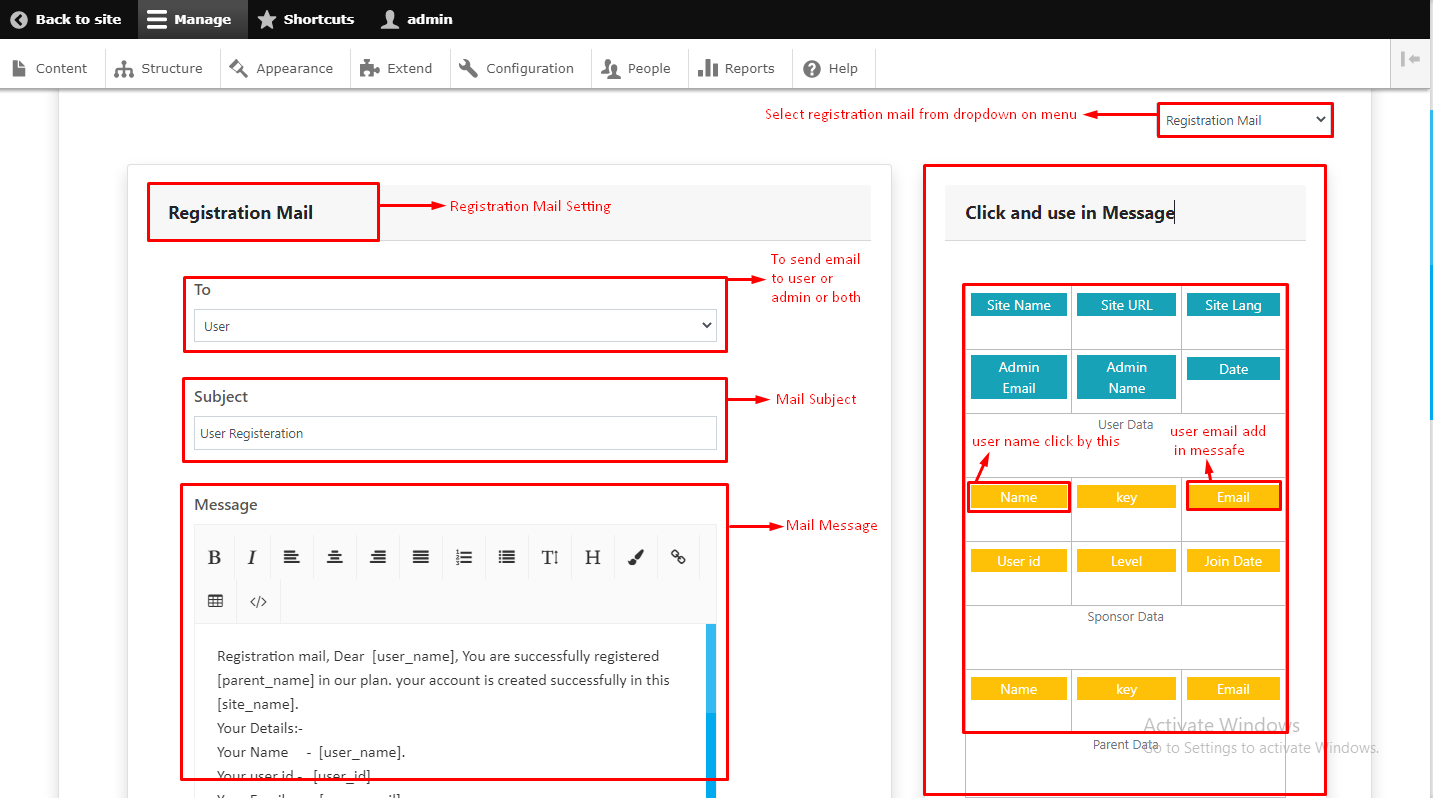Screen dimensions: 1433x798
Task: Open the code view in editor
Action: pyautogui.click(x=259, y=601)
